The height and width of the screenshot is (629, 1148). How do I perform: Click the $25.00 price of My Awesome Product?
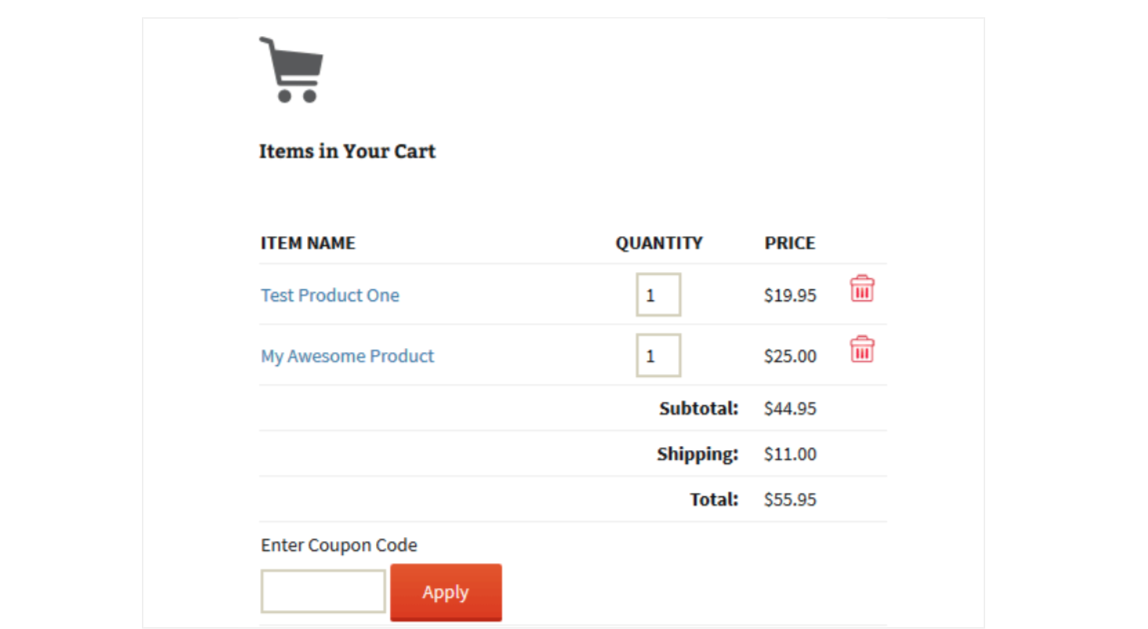click(790, 356)
